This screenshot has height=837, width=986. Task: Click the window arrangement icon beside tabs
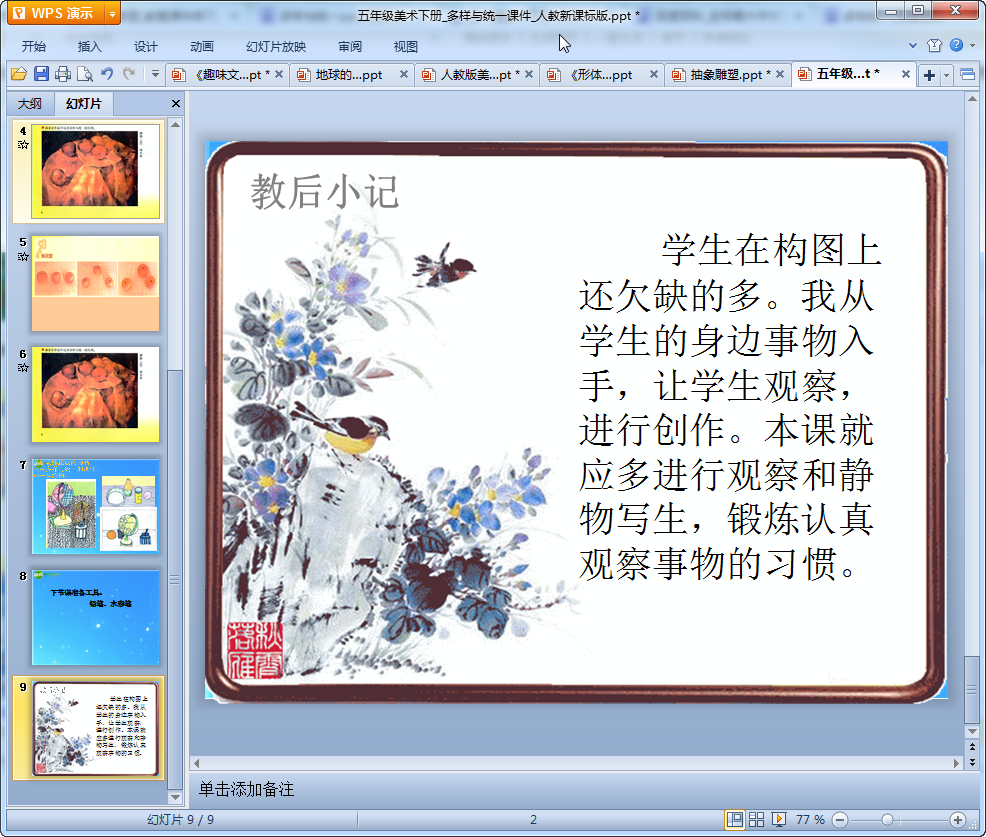pos(968,75)
